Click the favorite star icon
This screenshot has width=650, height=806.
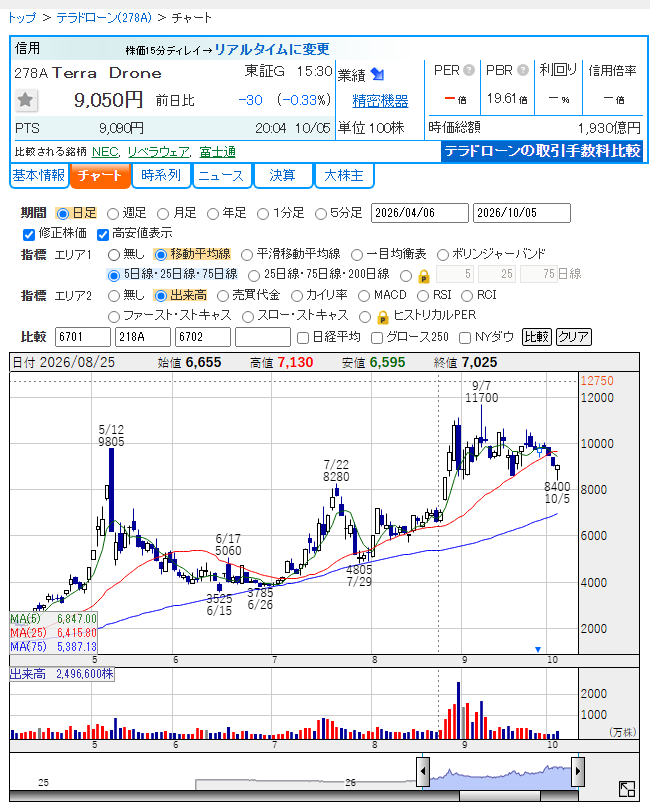[x=25, y=100]
